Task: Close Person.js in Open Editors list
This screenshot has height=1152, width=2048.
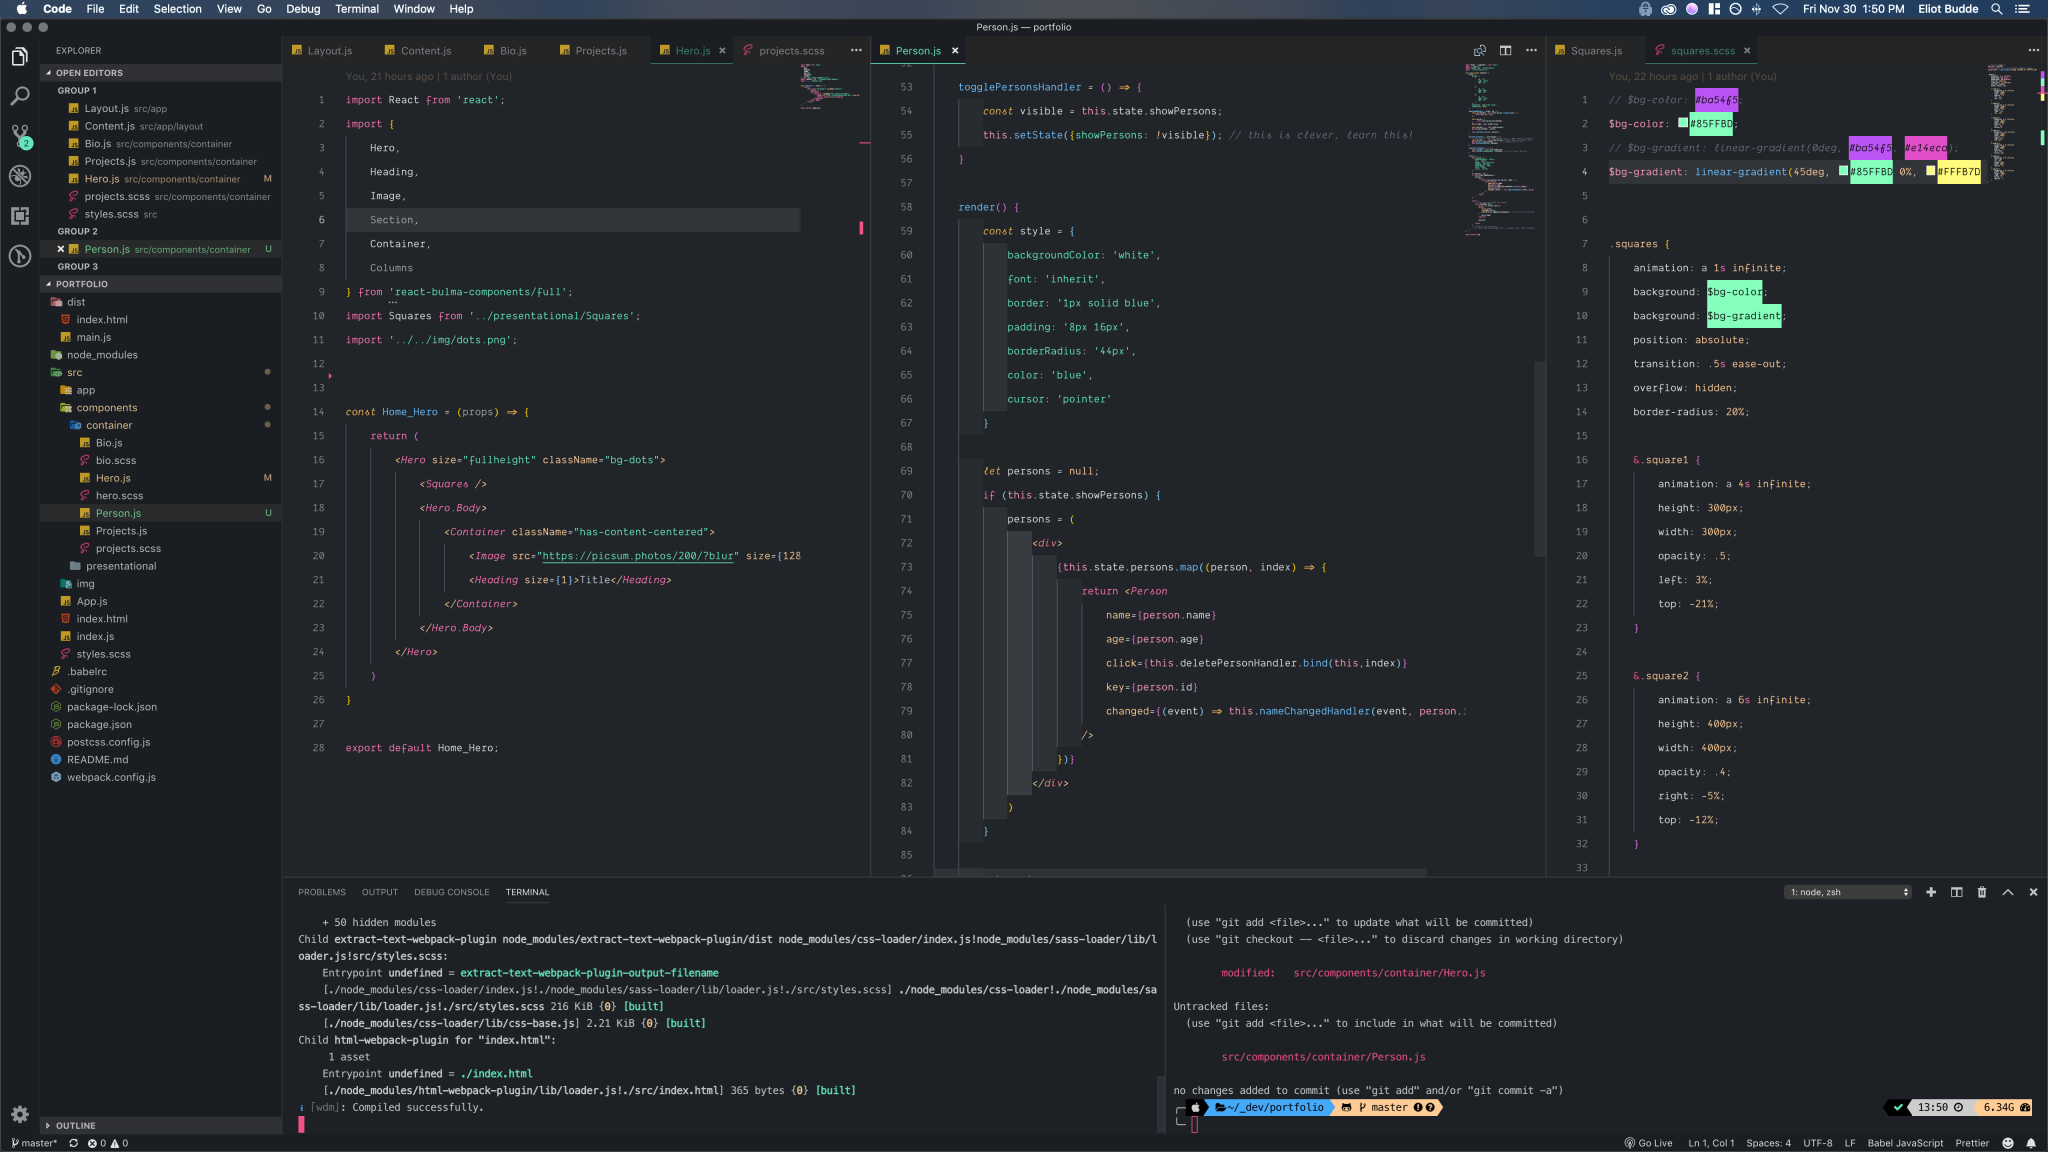Action: coord(61,249)
